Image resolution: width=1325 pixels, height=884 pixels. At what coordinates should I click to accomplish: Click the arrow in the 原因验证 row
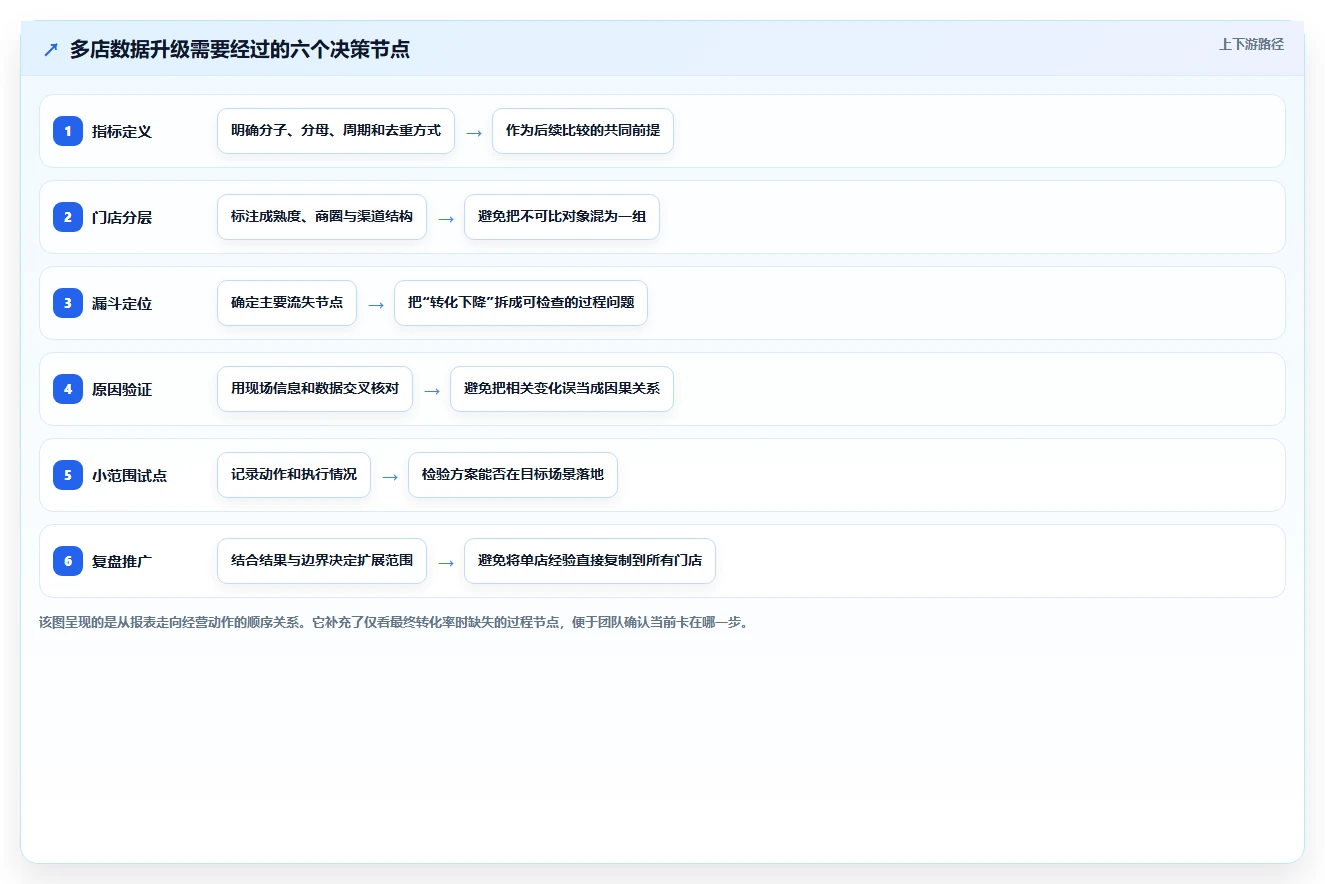coord(432,390)
